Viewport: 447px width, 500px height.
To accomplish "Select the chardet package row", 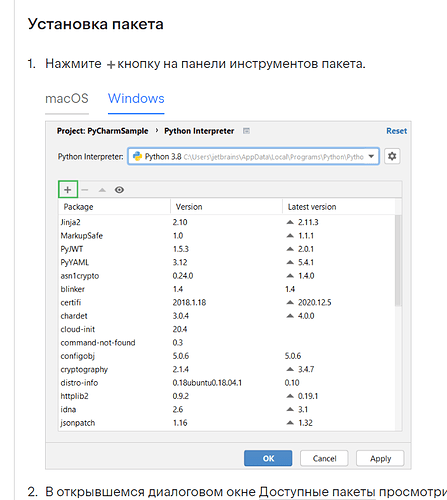I will (227, 316).
